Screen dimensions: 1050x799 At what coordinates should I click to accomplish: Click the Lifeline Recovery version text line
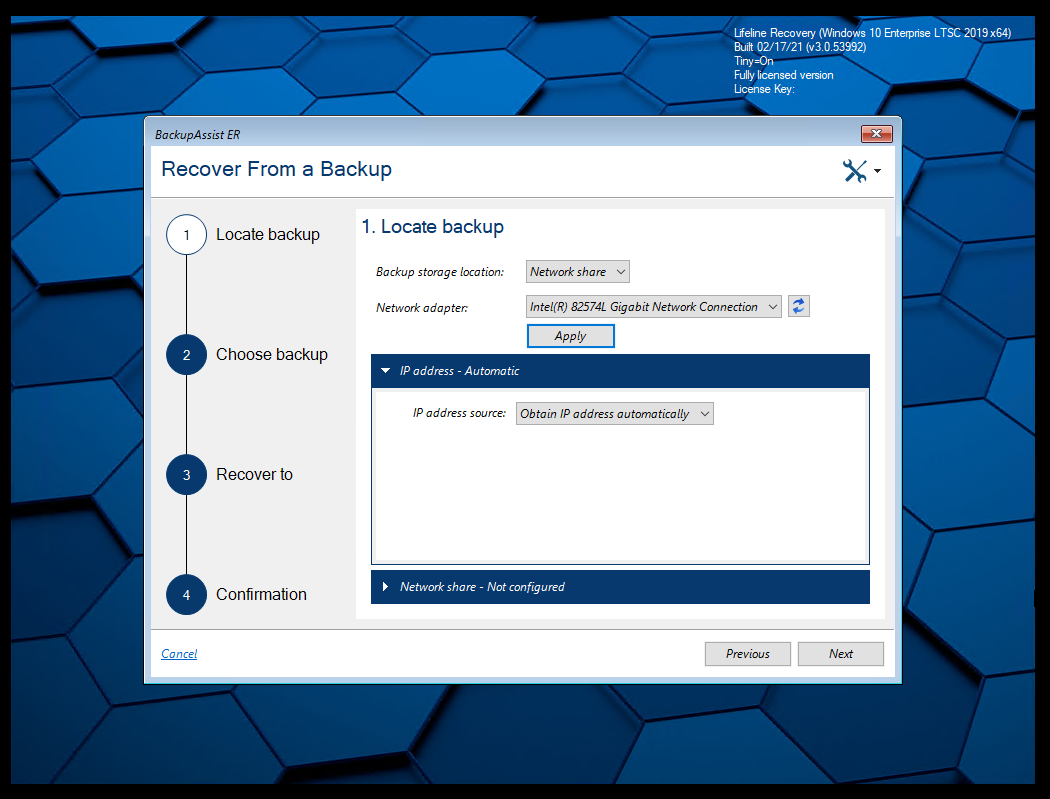pos(873,33)
